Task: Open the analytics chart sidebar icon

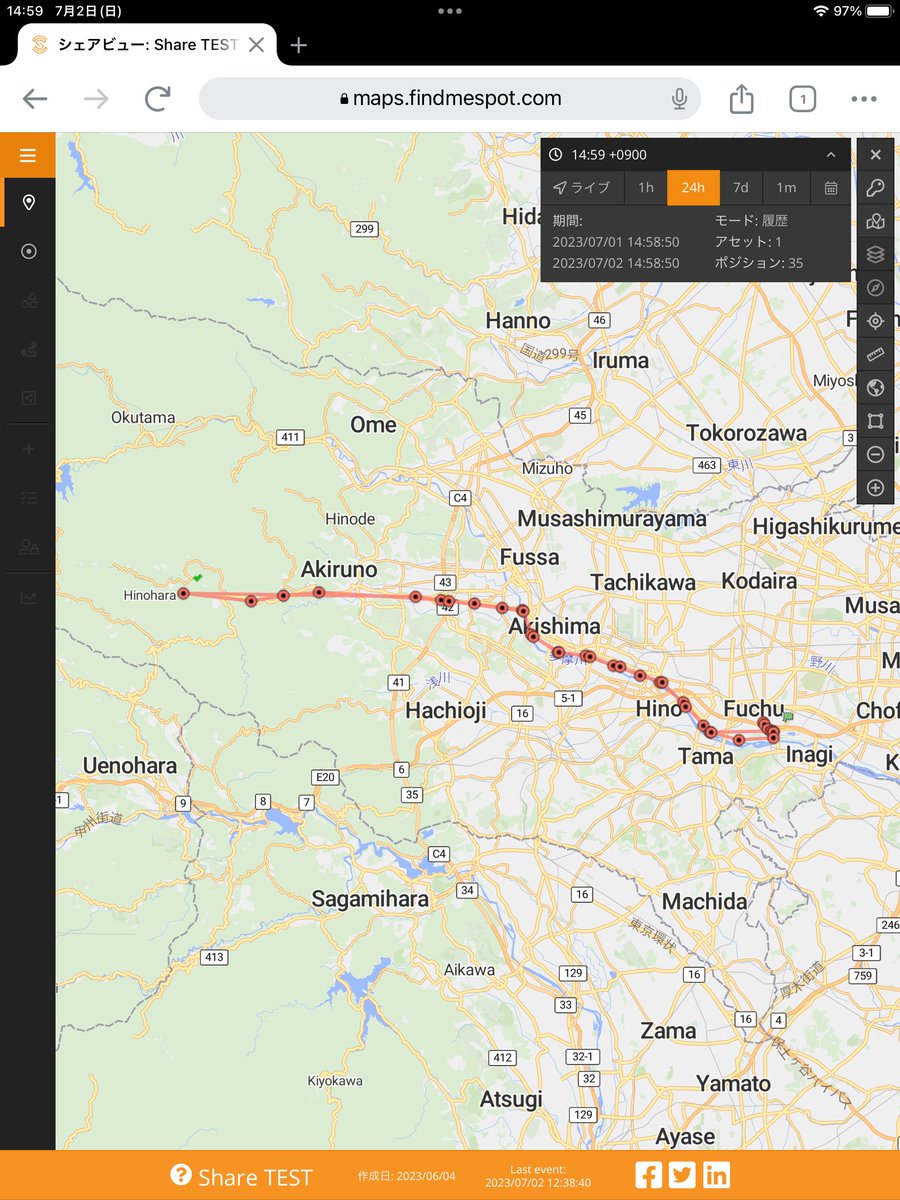Action: coord(28,598)
